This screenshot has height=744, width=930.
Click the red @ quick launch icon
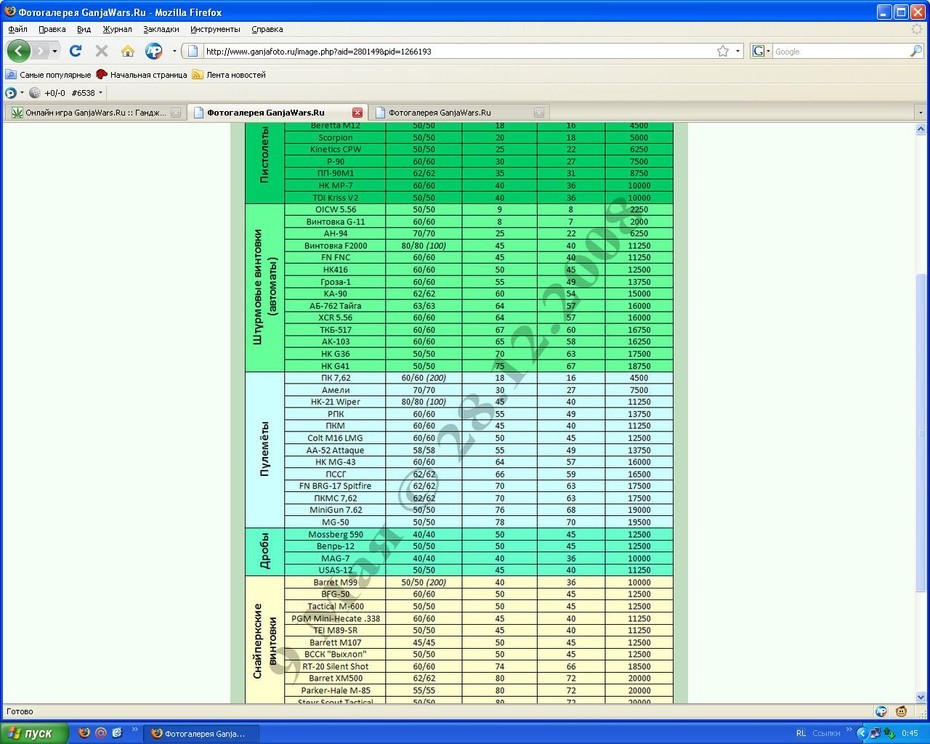coord(101,733)
